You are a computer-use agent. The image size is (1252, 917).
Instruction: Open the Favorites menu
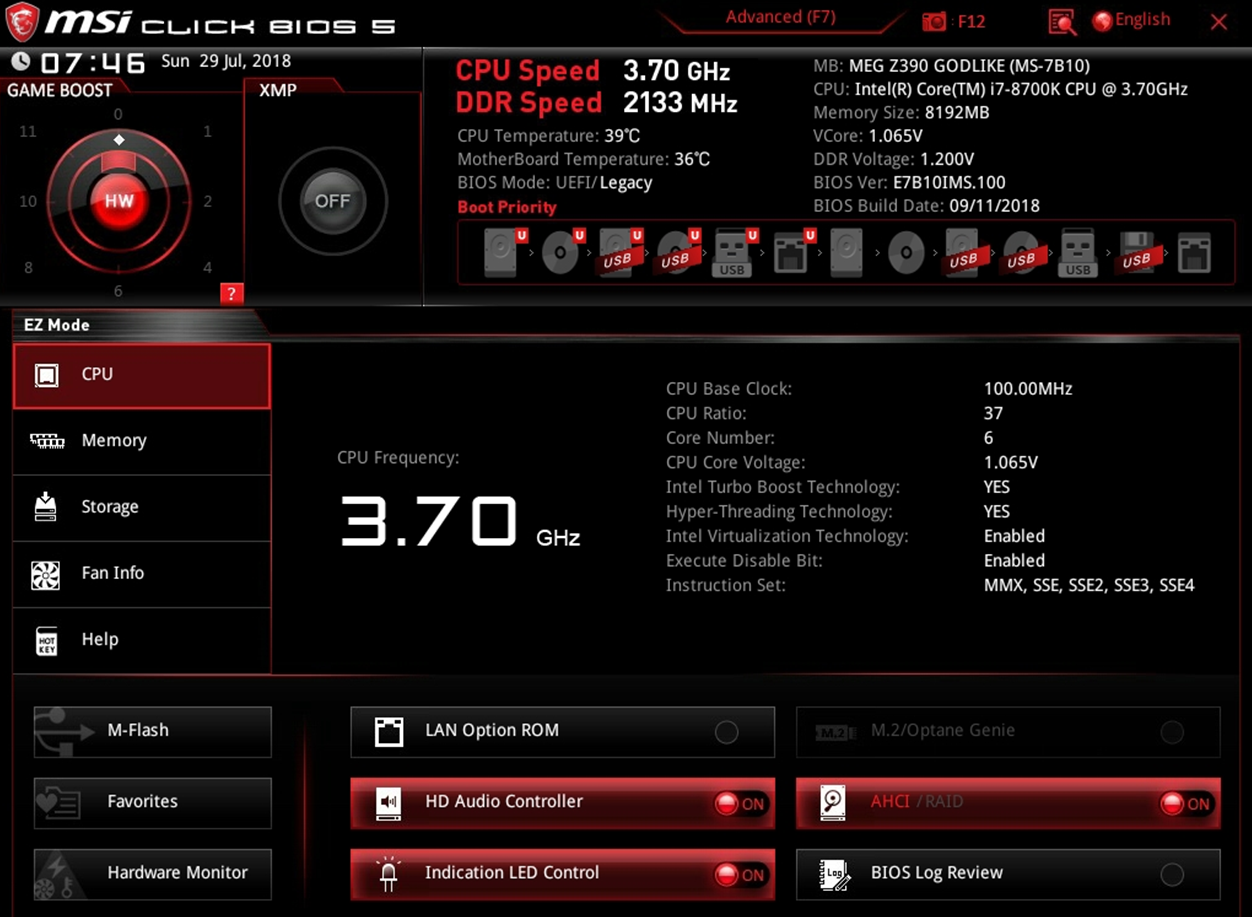click(152, 802)
